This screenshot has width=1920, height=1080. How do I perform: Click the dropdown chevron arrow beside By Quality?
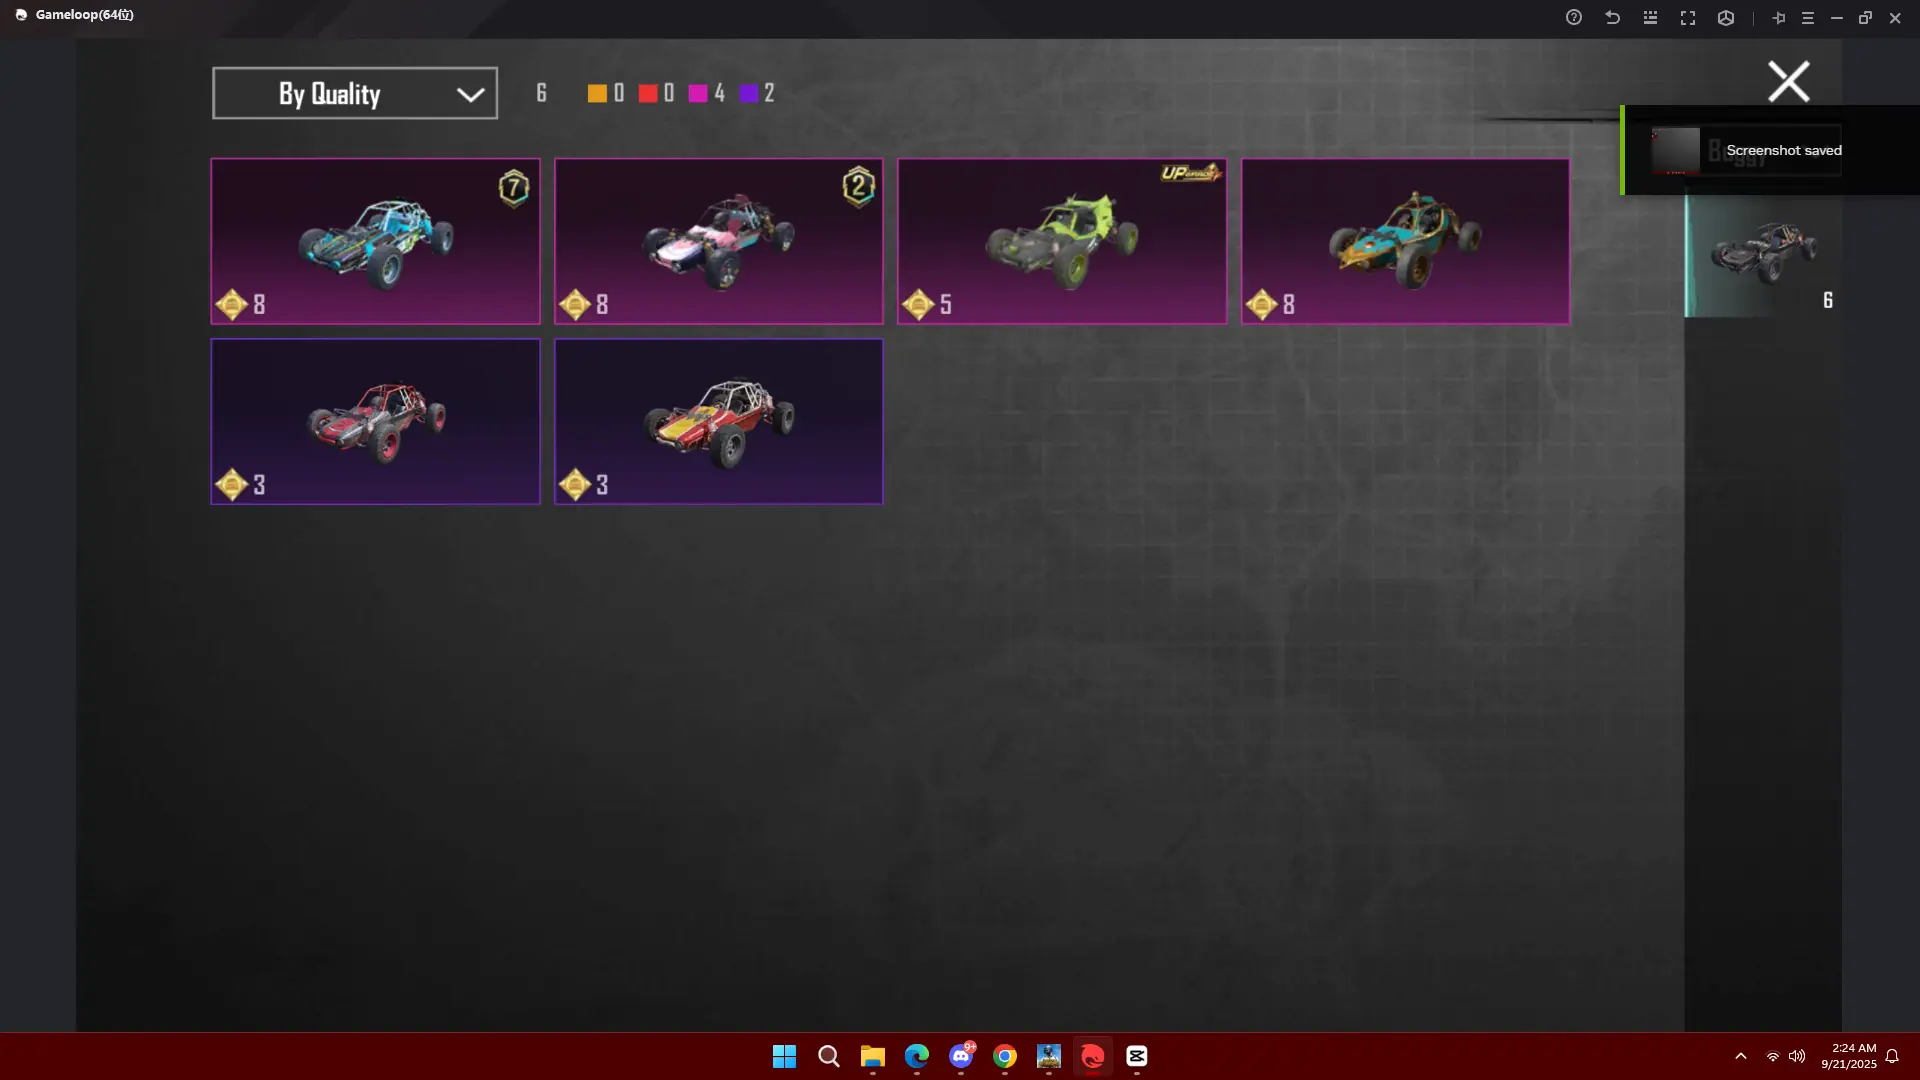pos(470,94)
